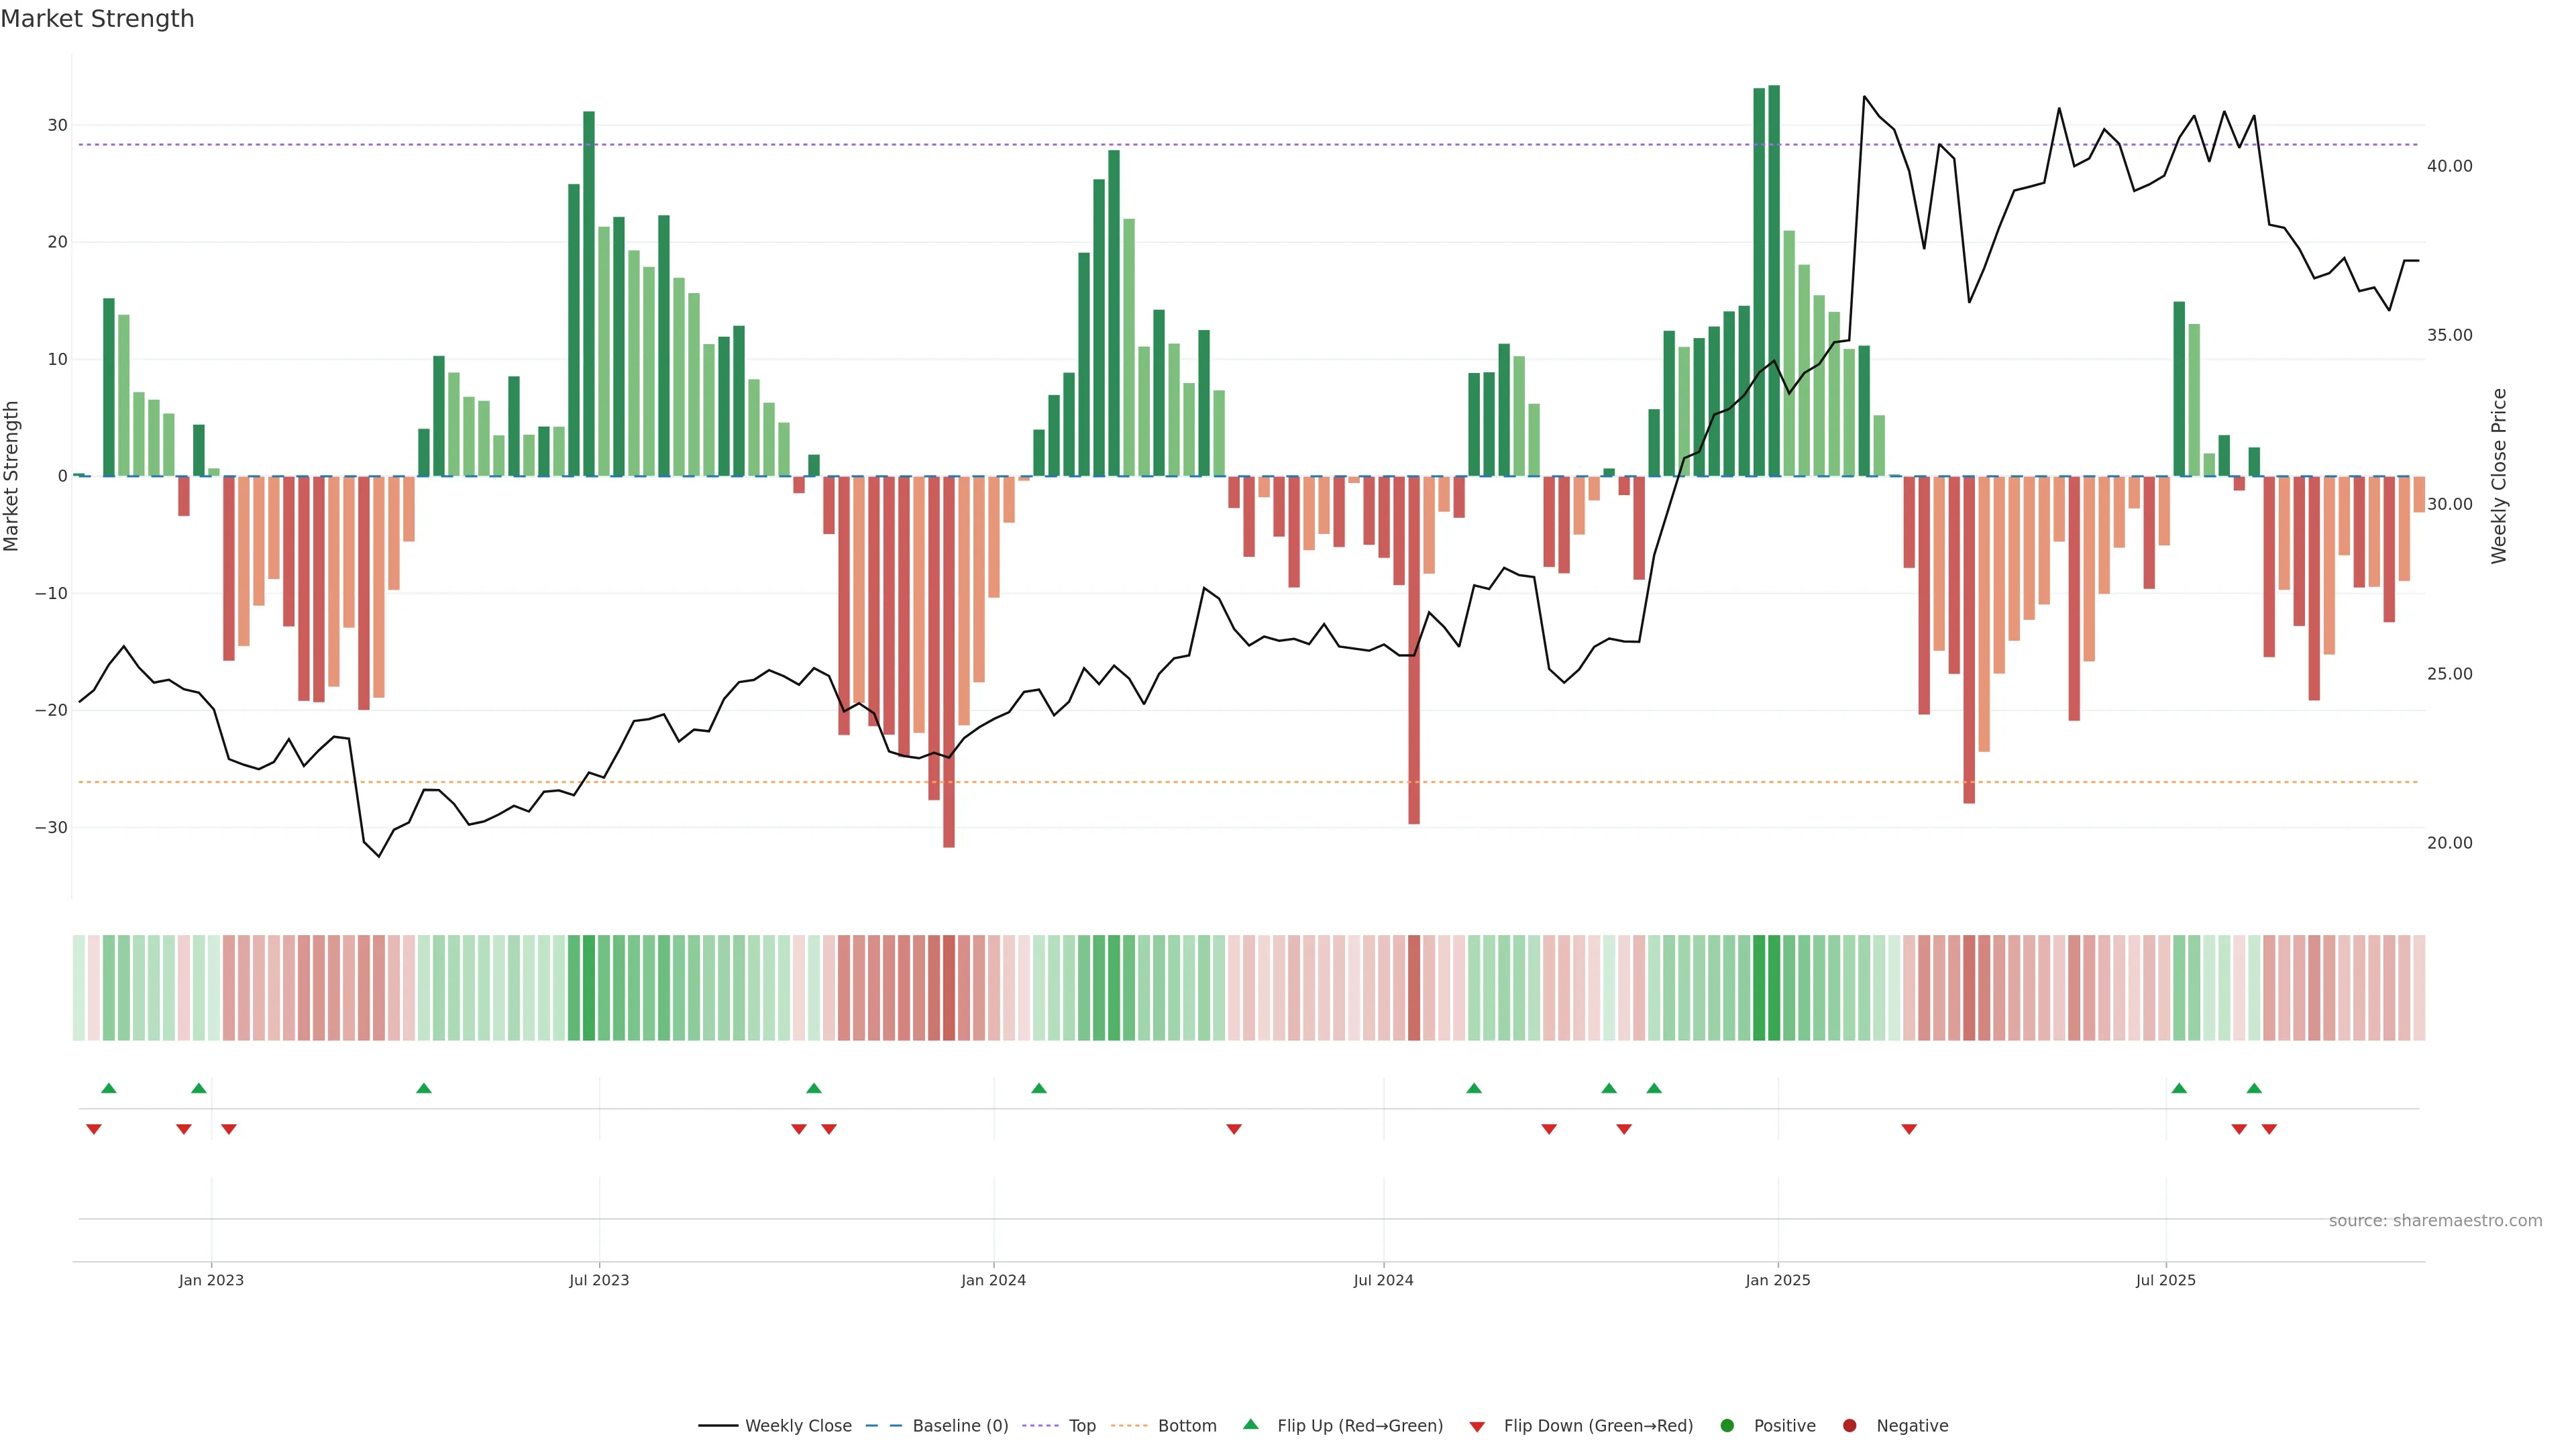The width and height of the screenshot is (2576, 1449).
Task: Click the Negative red circle legend icon
Action: coord(1849,1426)
